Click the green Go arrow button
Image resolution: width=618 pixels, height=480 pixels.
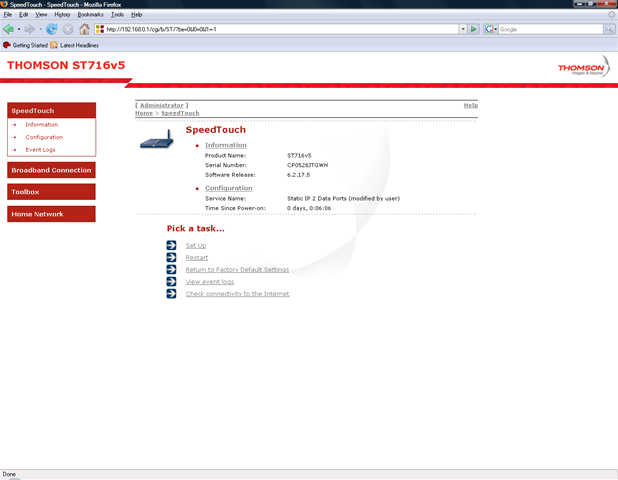(x=474, y=29)
